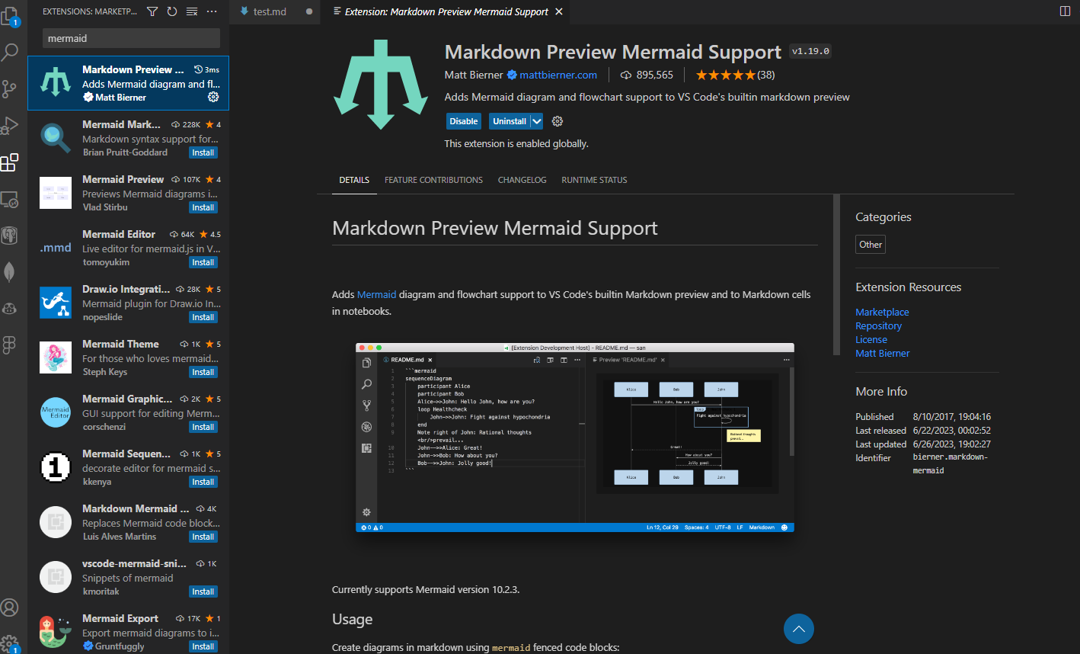This screenshot has height=654, width=1080.
Task: Click the split editor right icon
Action: click(1064, 12)
